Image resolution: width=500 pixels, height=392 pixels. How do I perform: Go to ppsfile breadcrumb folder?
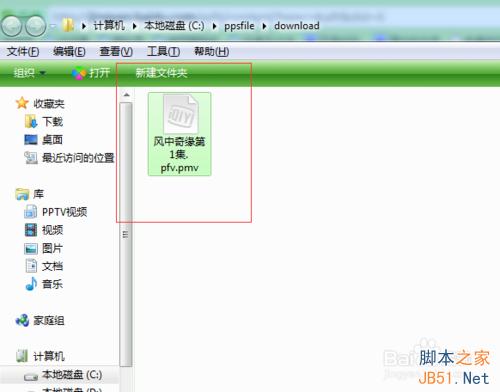[239, 26]
